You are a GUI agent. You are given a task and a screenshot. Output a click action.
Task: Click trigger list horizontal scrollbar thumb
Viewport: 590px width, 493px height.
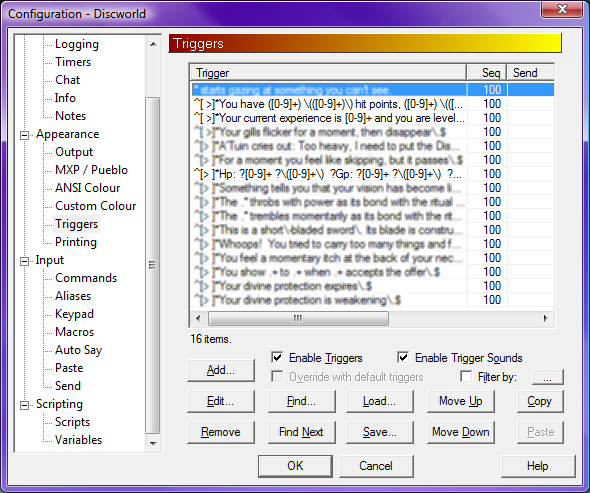tap(298, 318)
